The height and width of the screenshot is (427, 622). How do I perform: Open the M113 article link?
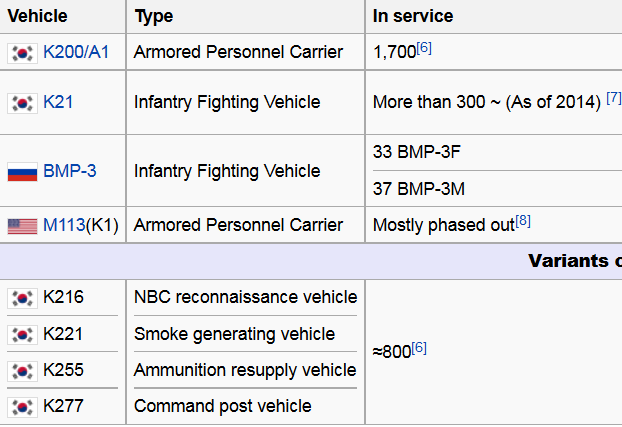[64, 225]
